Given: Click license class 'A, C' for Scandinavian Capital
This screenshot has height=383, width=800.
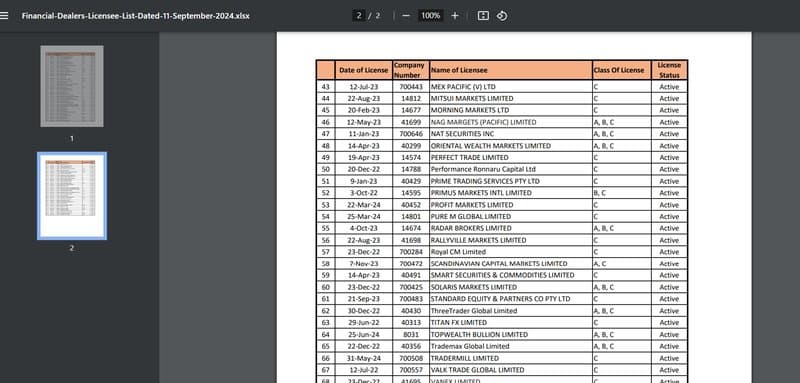Looking at the screenshot, I should [x=599, y=264].
